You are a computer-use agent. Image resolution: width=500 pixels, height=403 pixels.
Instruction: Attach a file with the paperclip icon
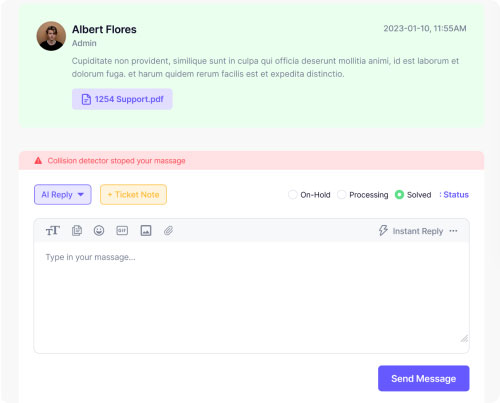tap(168, 231)
